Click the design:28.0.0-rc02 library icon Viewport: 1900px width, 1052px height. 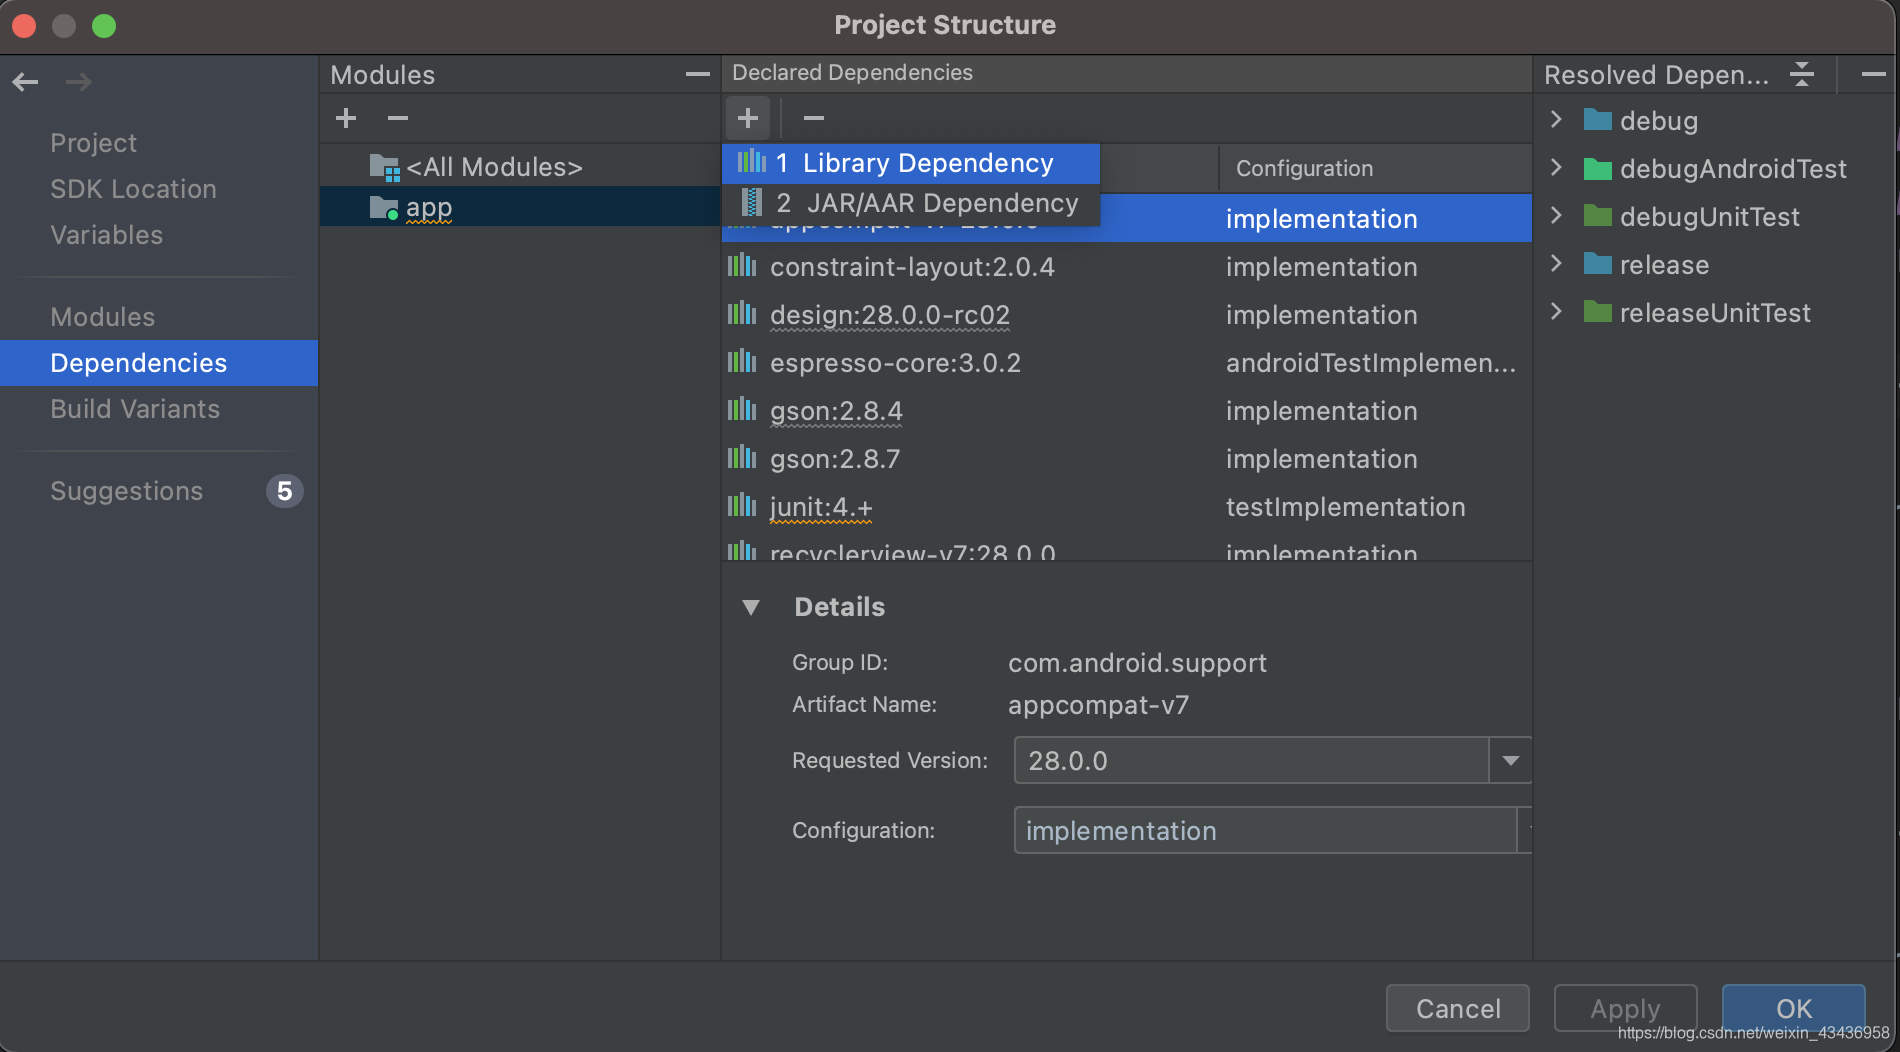742,314
